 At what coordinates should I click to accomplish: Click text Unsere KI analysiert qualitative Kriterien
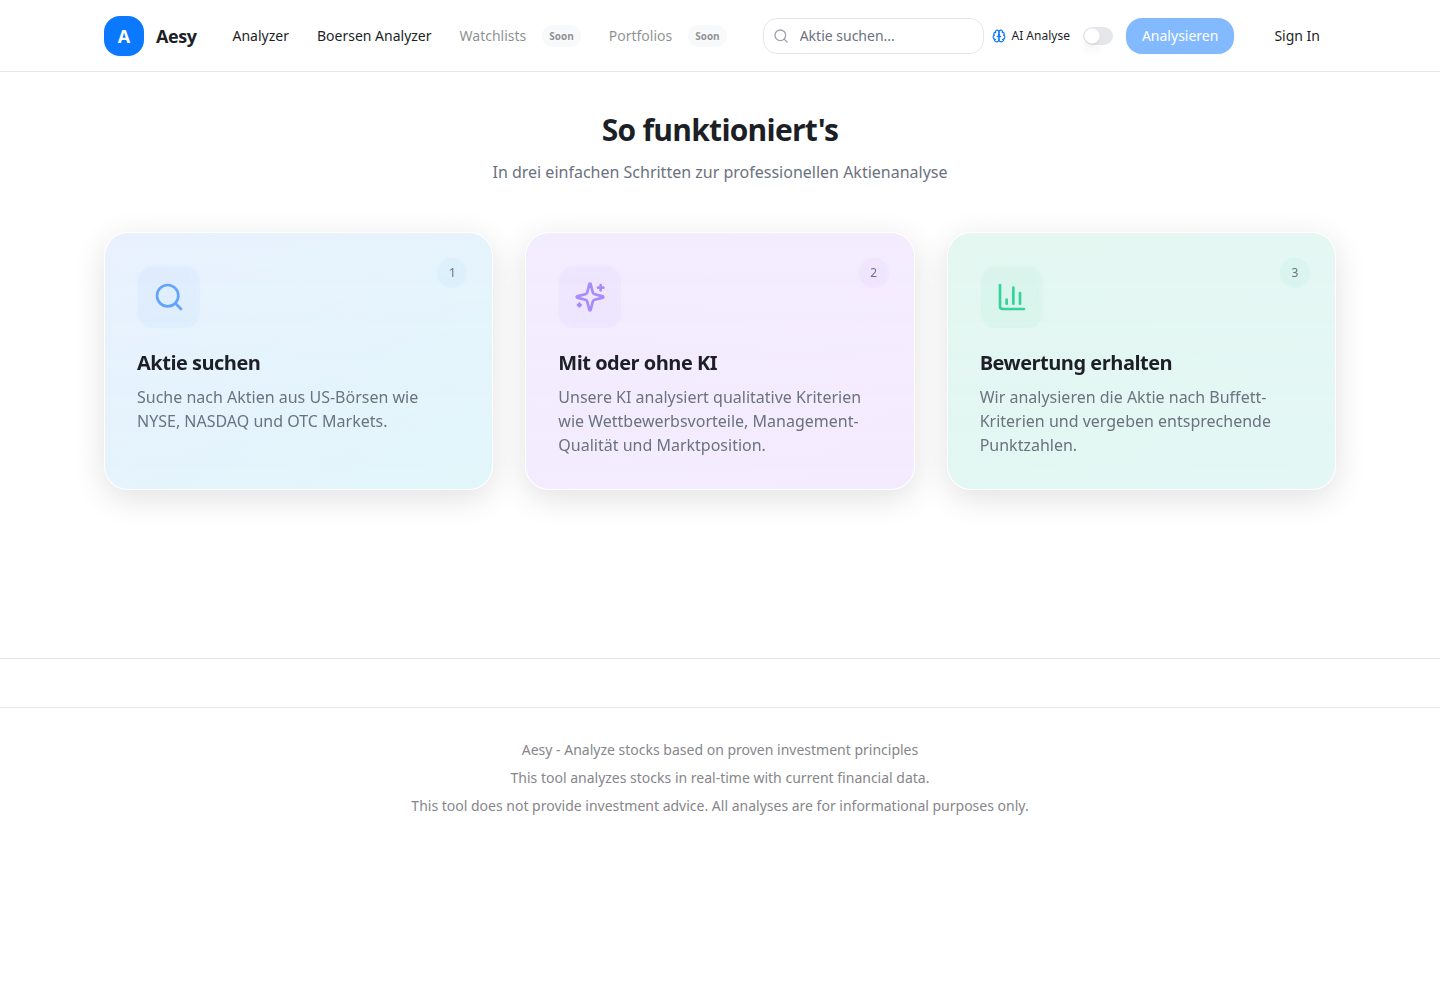710,421
